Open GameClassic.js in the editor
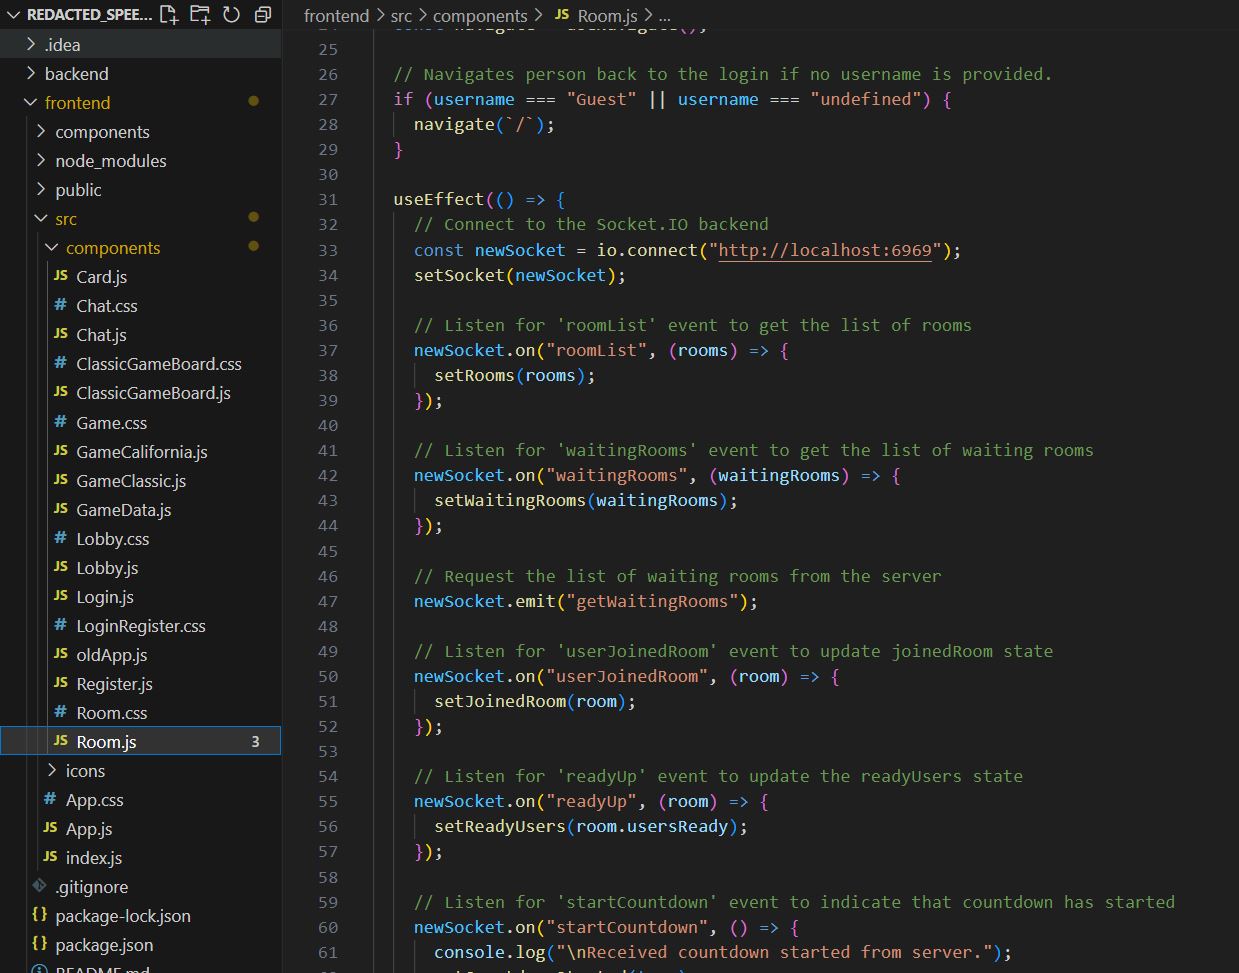This screenshot has height=973, width=1239. point(131,481)
